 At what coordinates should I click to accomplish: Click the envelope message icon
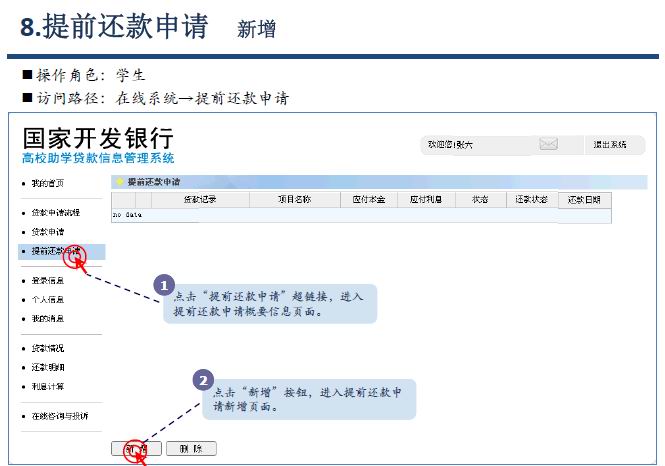pyautogui.click(x=548, y=145)
